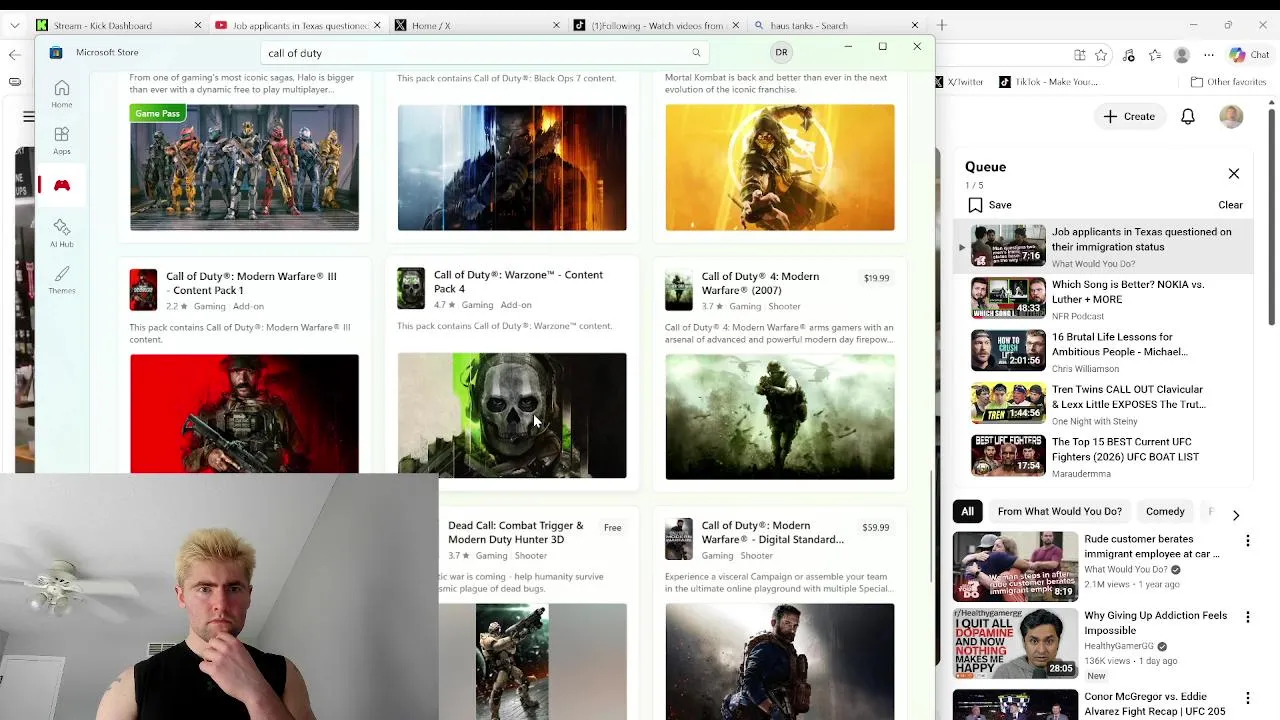
Task: Open Call of Duty Warzone Content Pack 4 title
Action: click(518, 281)
